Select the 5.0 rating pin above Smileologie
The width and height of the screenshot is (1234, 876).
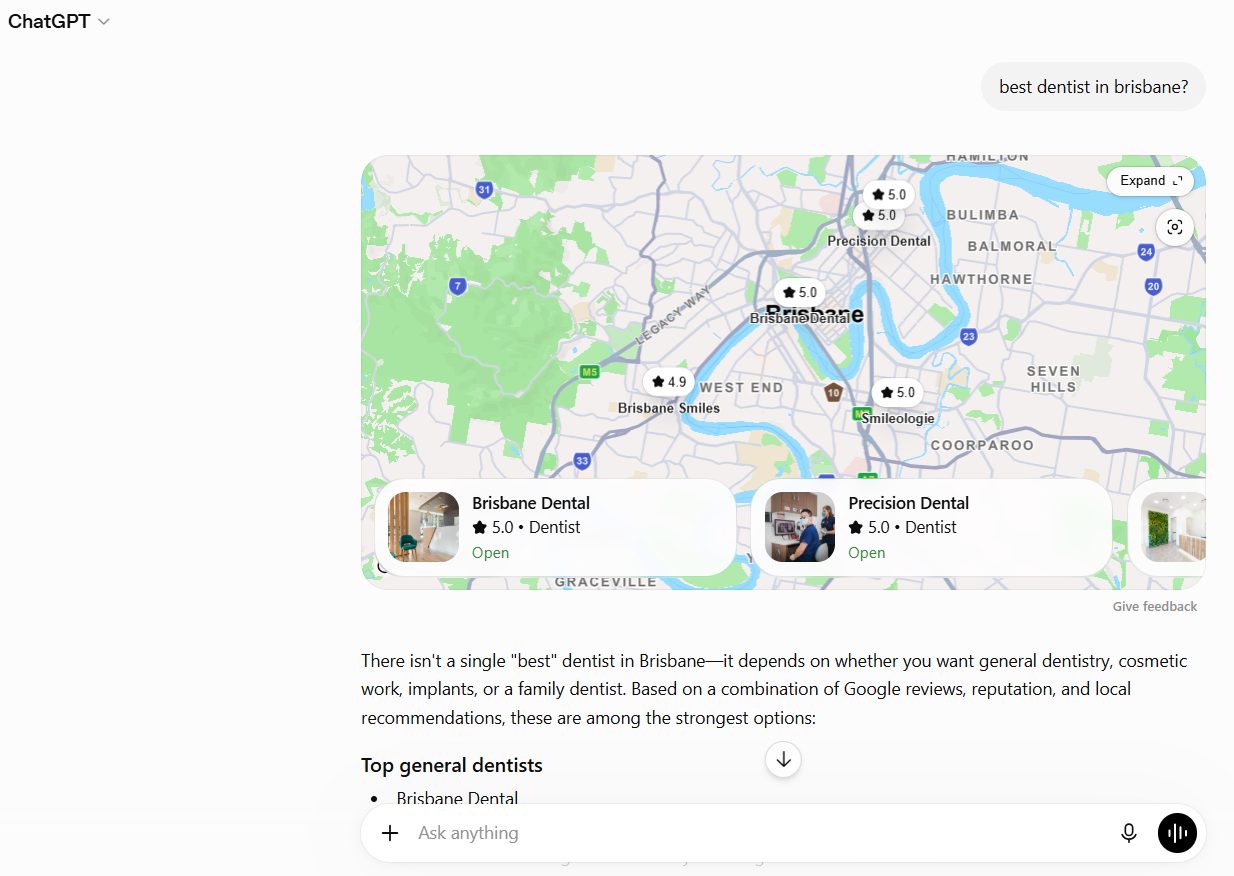[x=897, y=393]
